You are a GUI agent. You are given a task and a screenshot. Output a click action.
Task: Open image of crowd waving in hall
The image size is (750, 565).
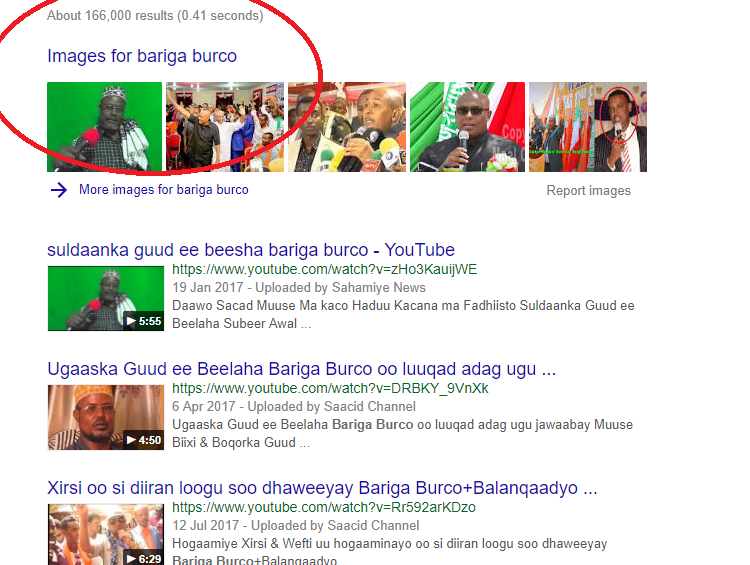[225, 127]
